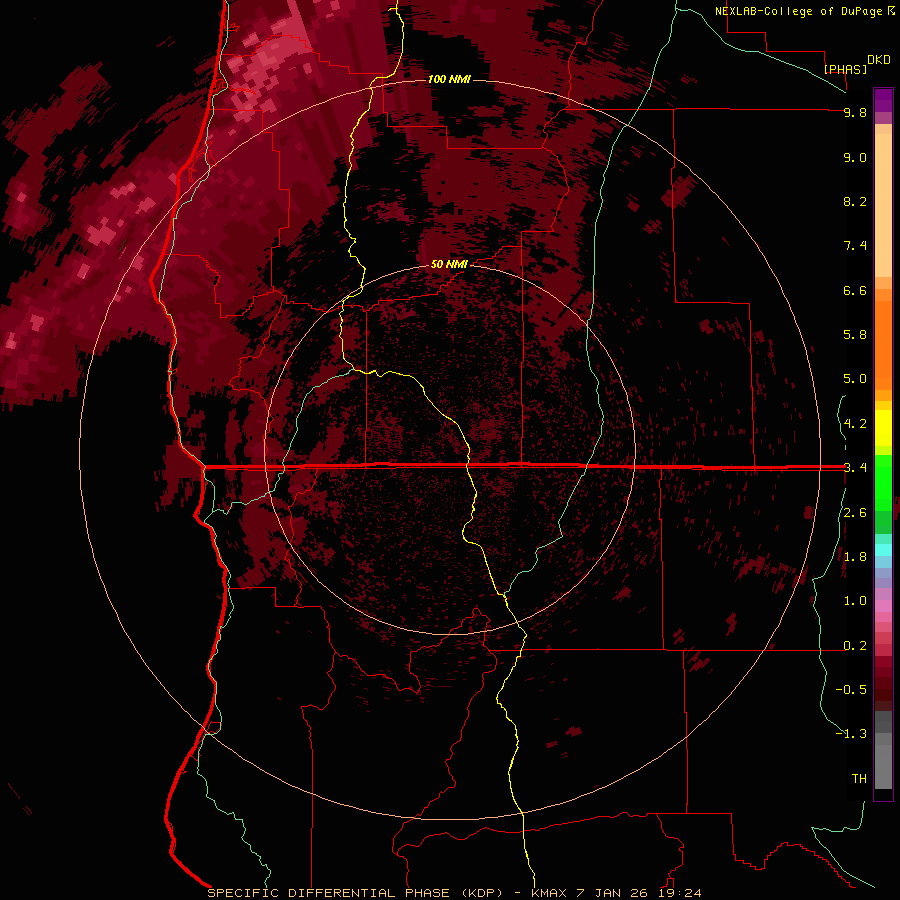Click the DKD label above the color bar
The height and width of the screenshot is (900, 900).
pos(879,60)
